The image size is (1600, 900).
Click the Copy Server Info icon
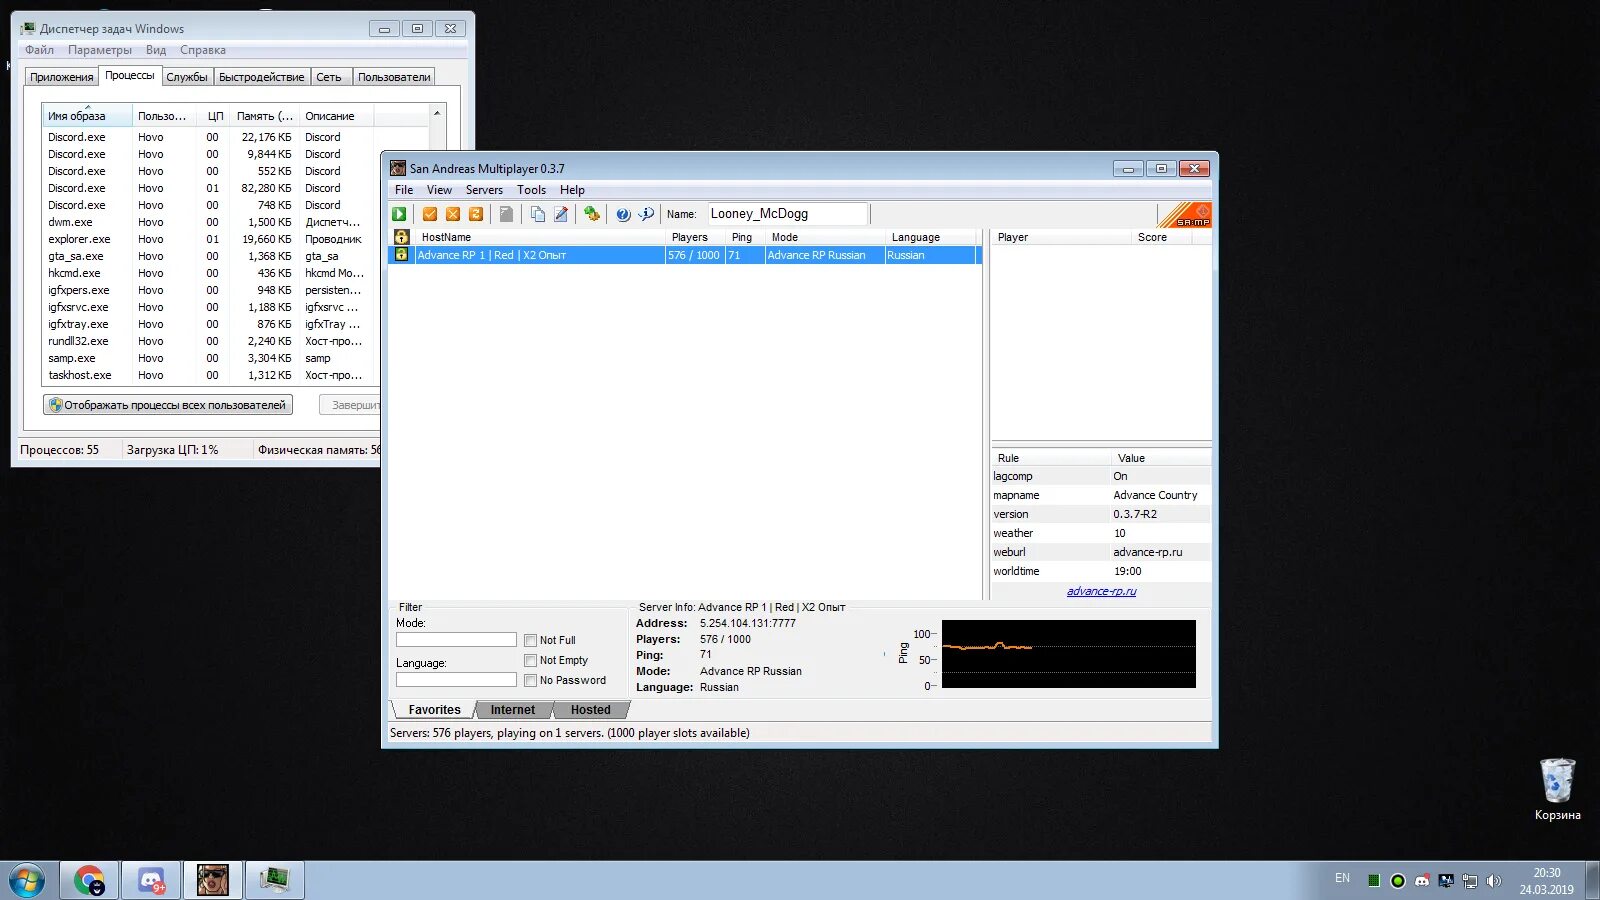(538, 214)
